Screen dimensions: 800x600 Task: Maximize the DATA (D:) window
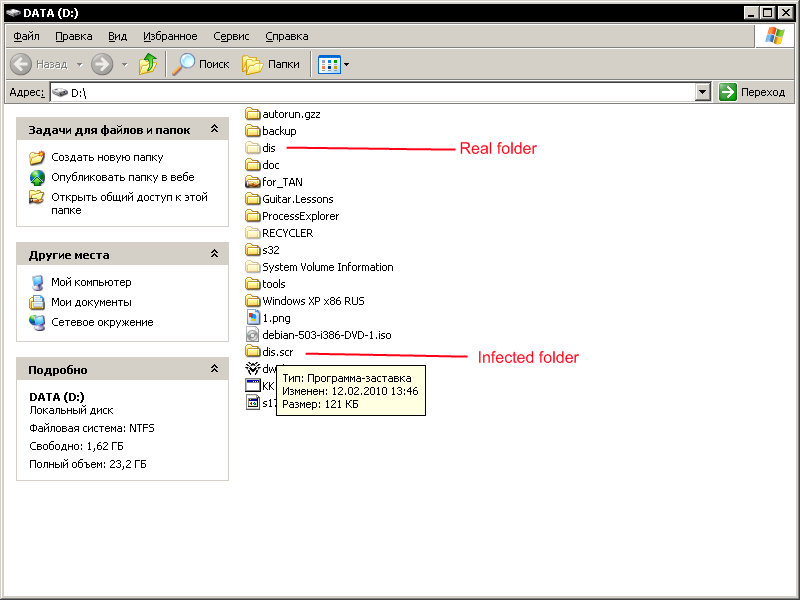767,12
